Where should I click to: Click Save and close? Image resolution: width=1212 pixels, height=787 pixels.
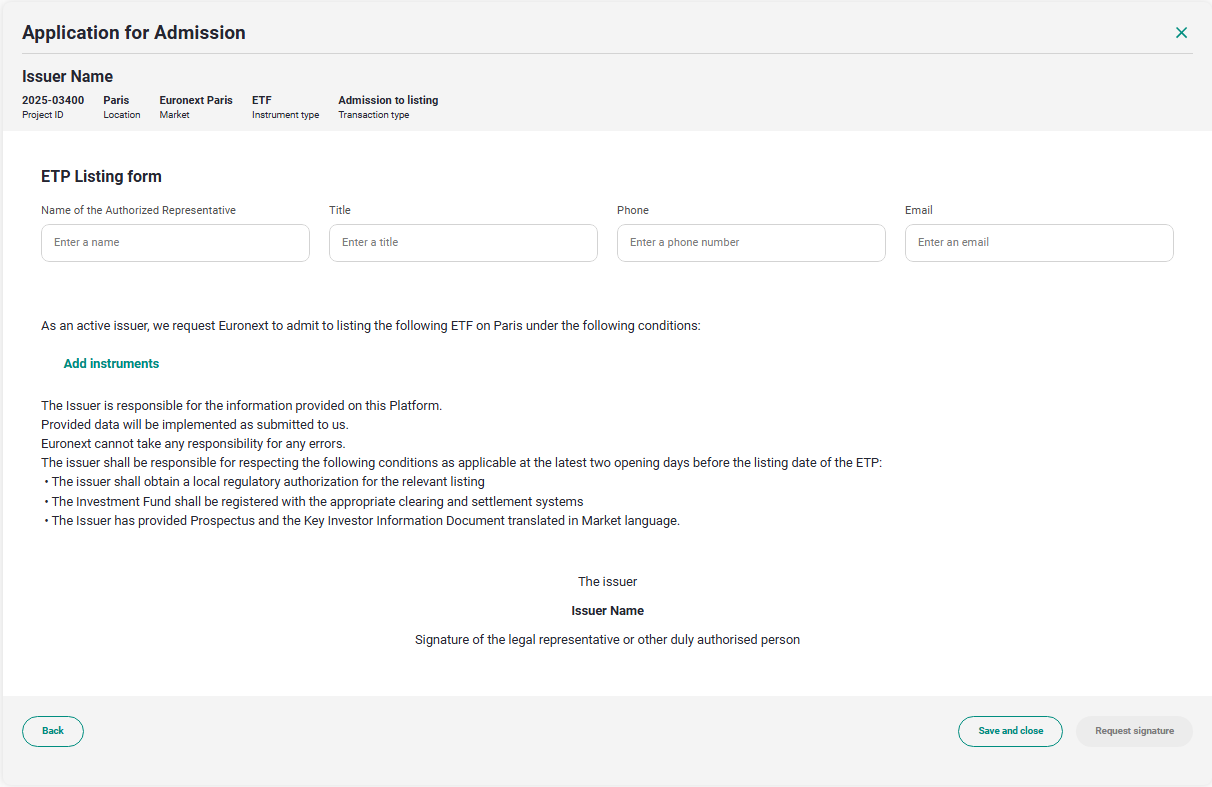tap(1010, 731)
